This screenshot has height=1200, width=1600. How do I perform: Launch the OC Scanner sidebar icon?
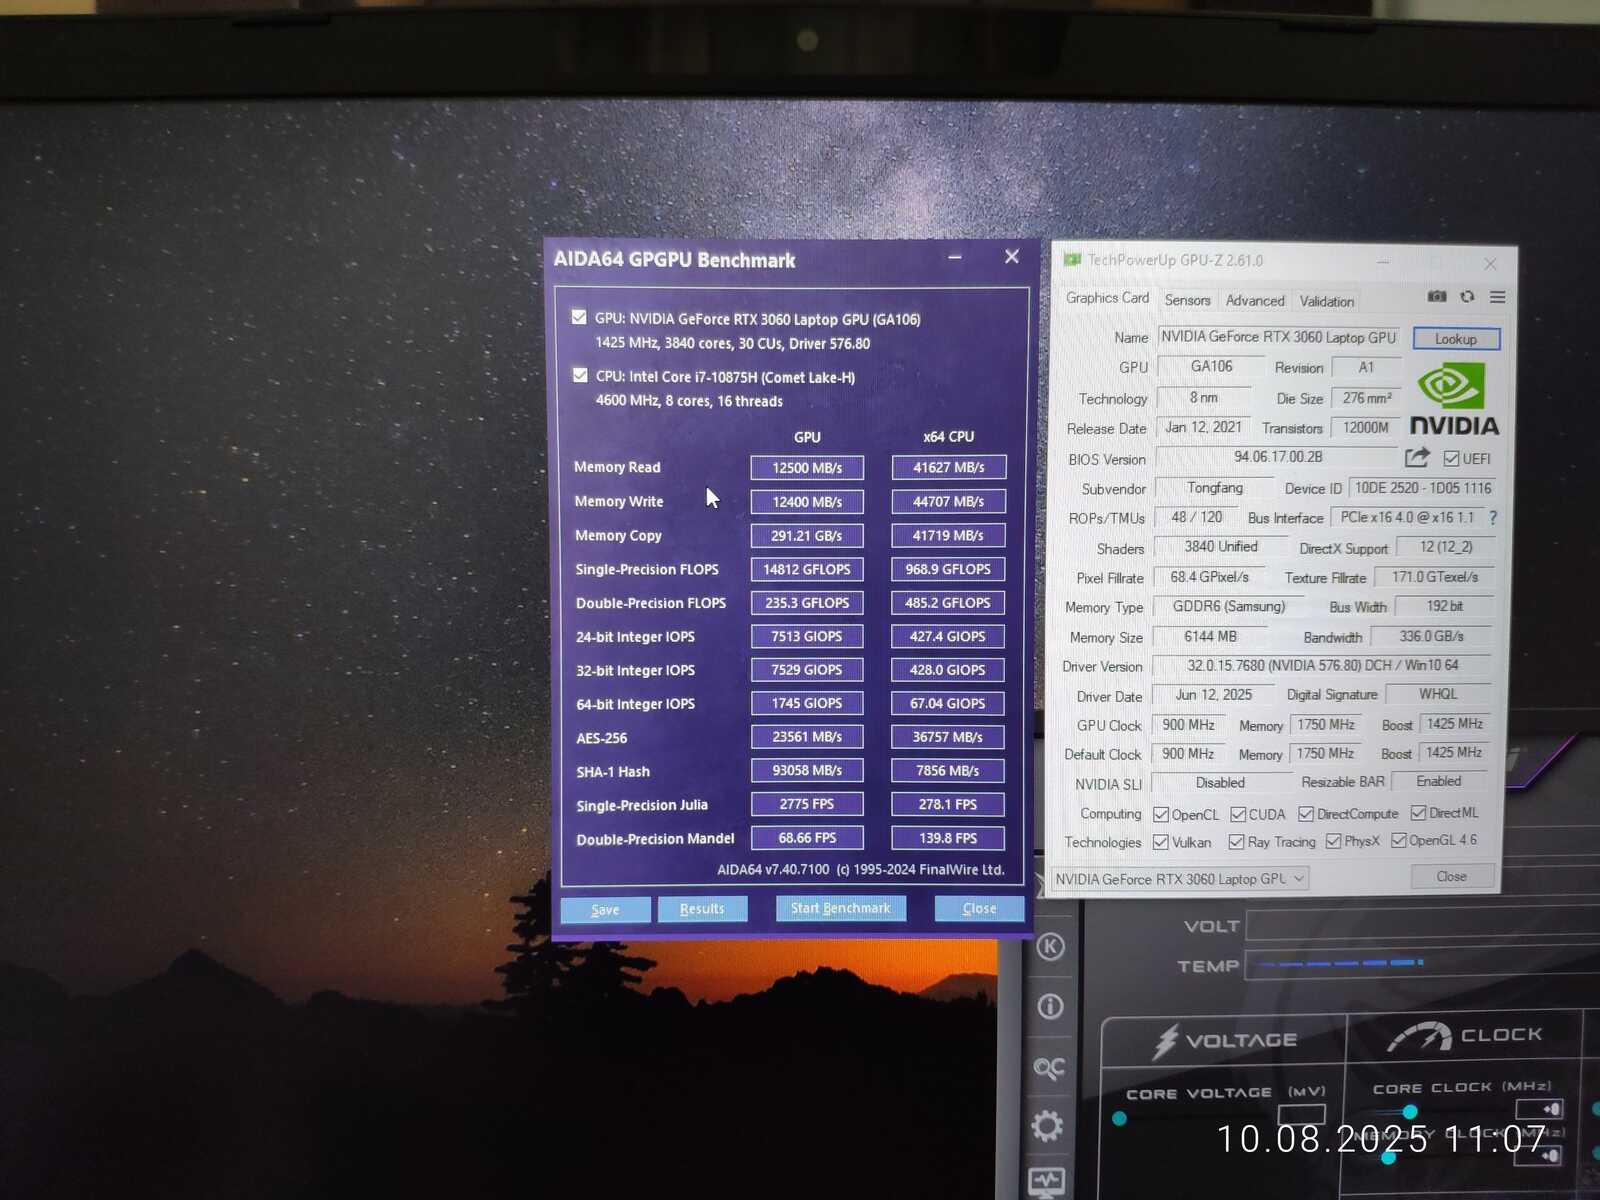pos(1049,1068)
